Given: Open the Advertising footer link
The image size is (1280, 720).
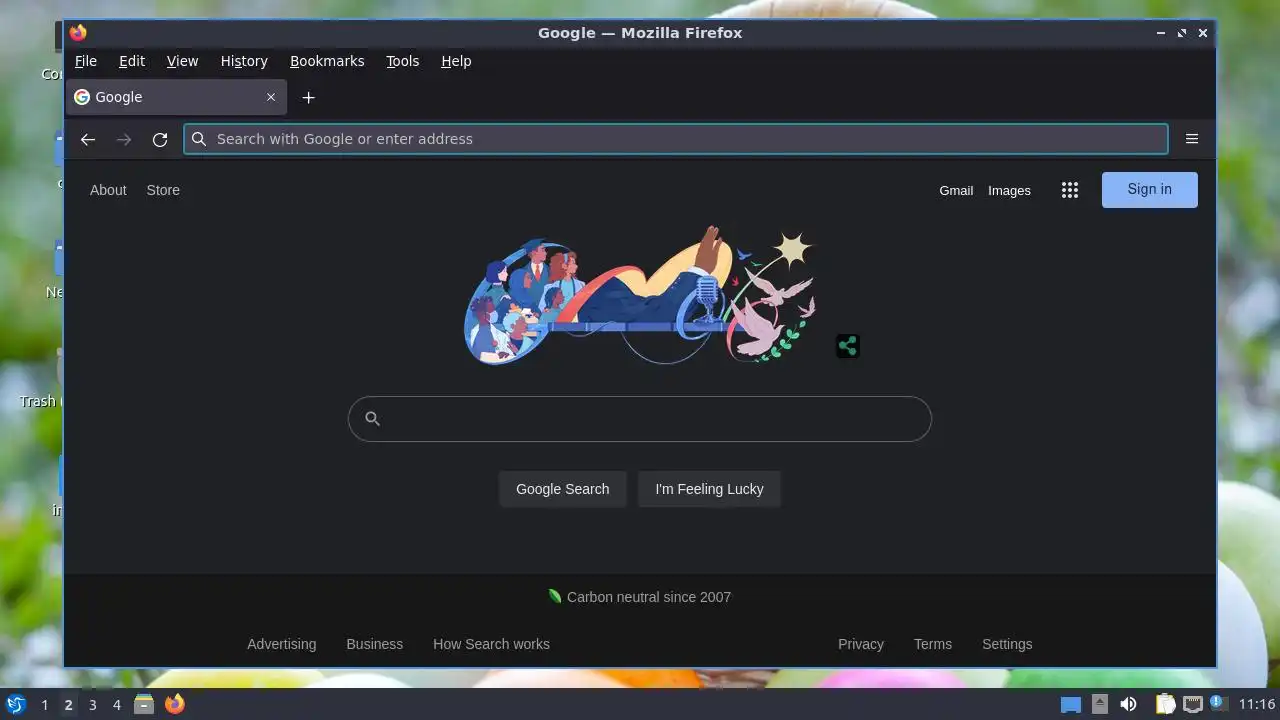Looking at the screenshot, I should pyautogui.click(x=282, y=644).
